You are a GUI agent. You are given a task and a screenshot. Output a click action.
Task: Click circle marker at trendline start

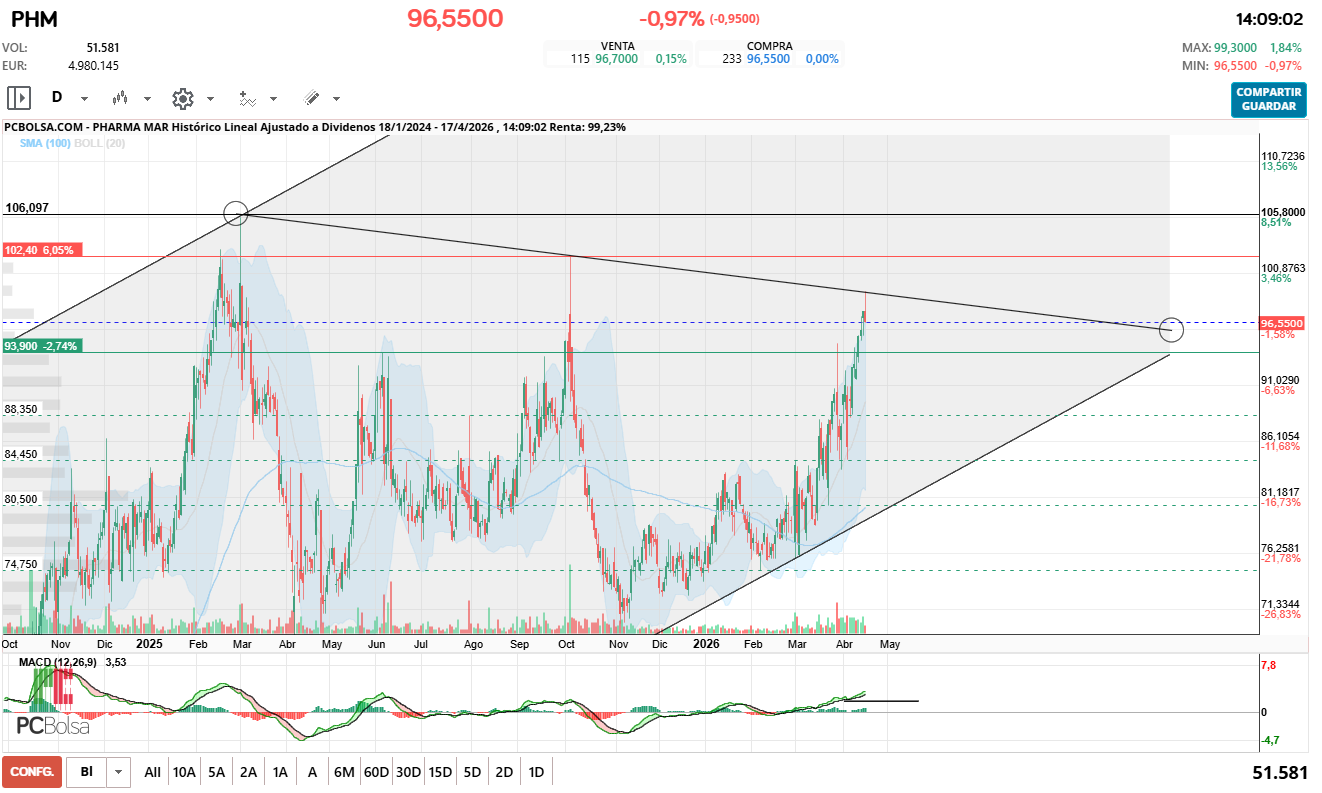(x=235, y=213)
